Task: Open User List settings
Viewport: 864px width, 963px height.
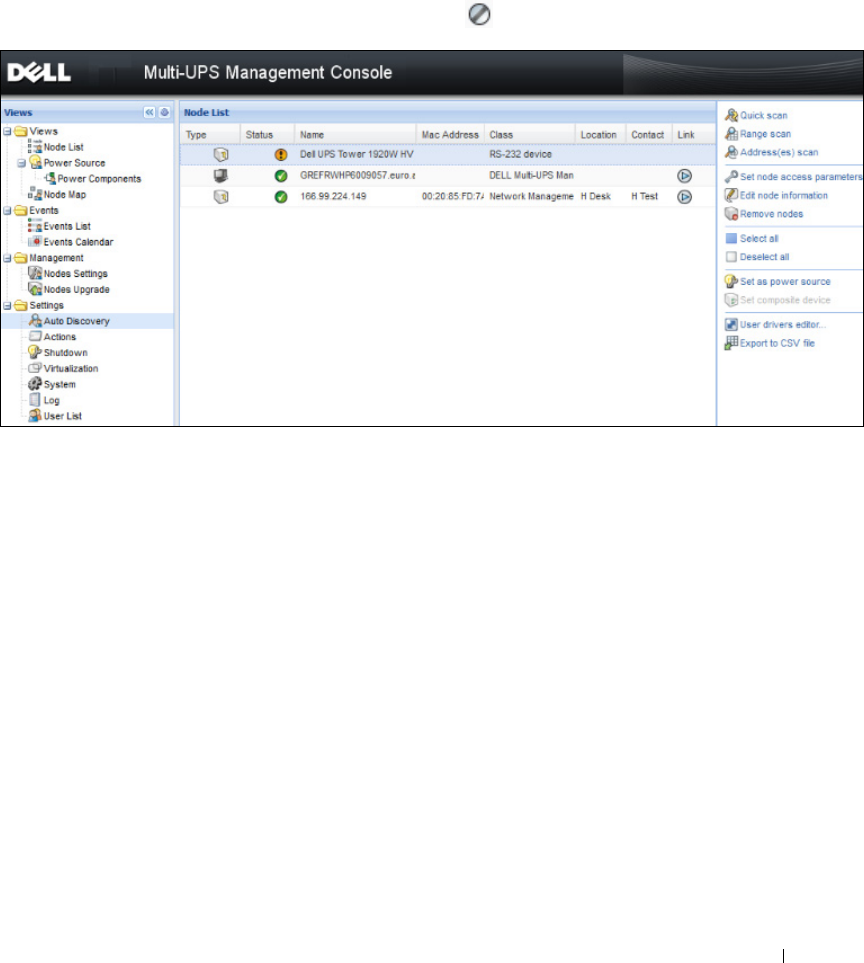Action: pos(63,416)
